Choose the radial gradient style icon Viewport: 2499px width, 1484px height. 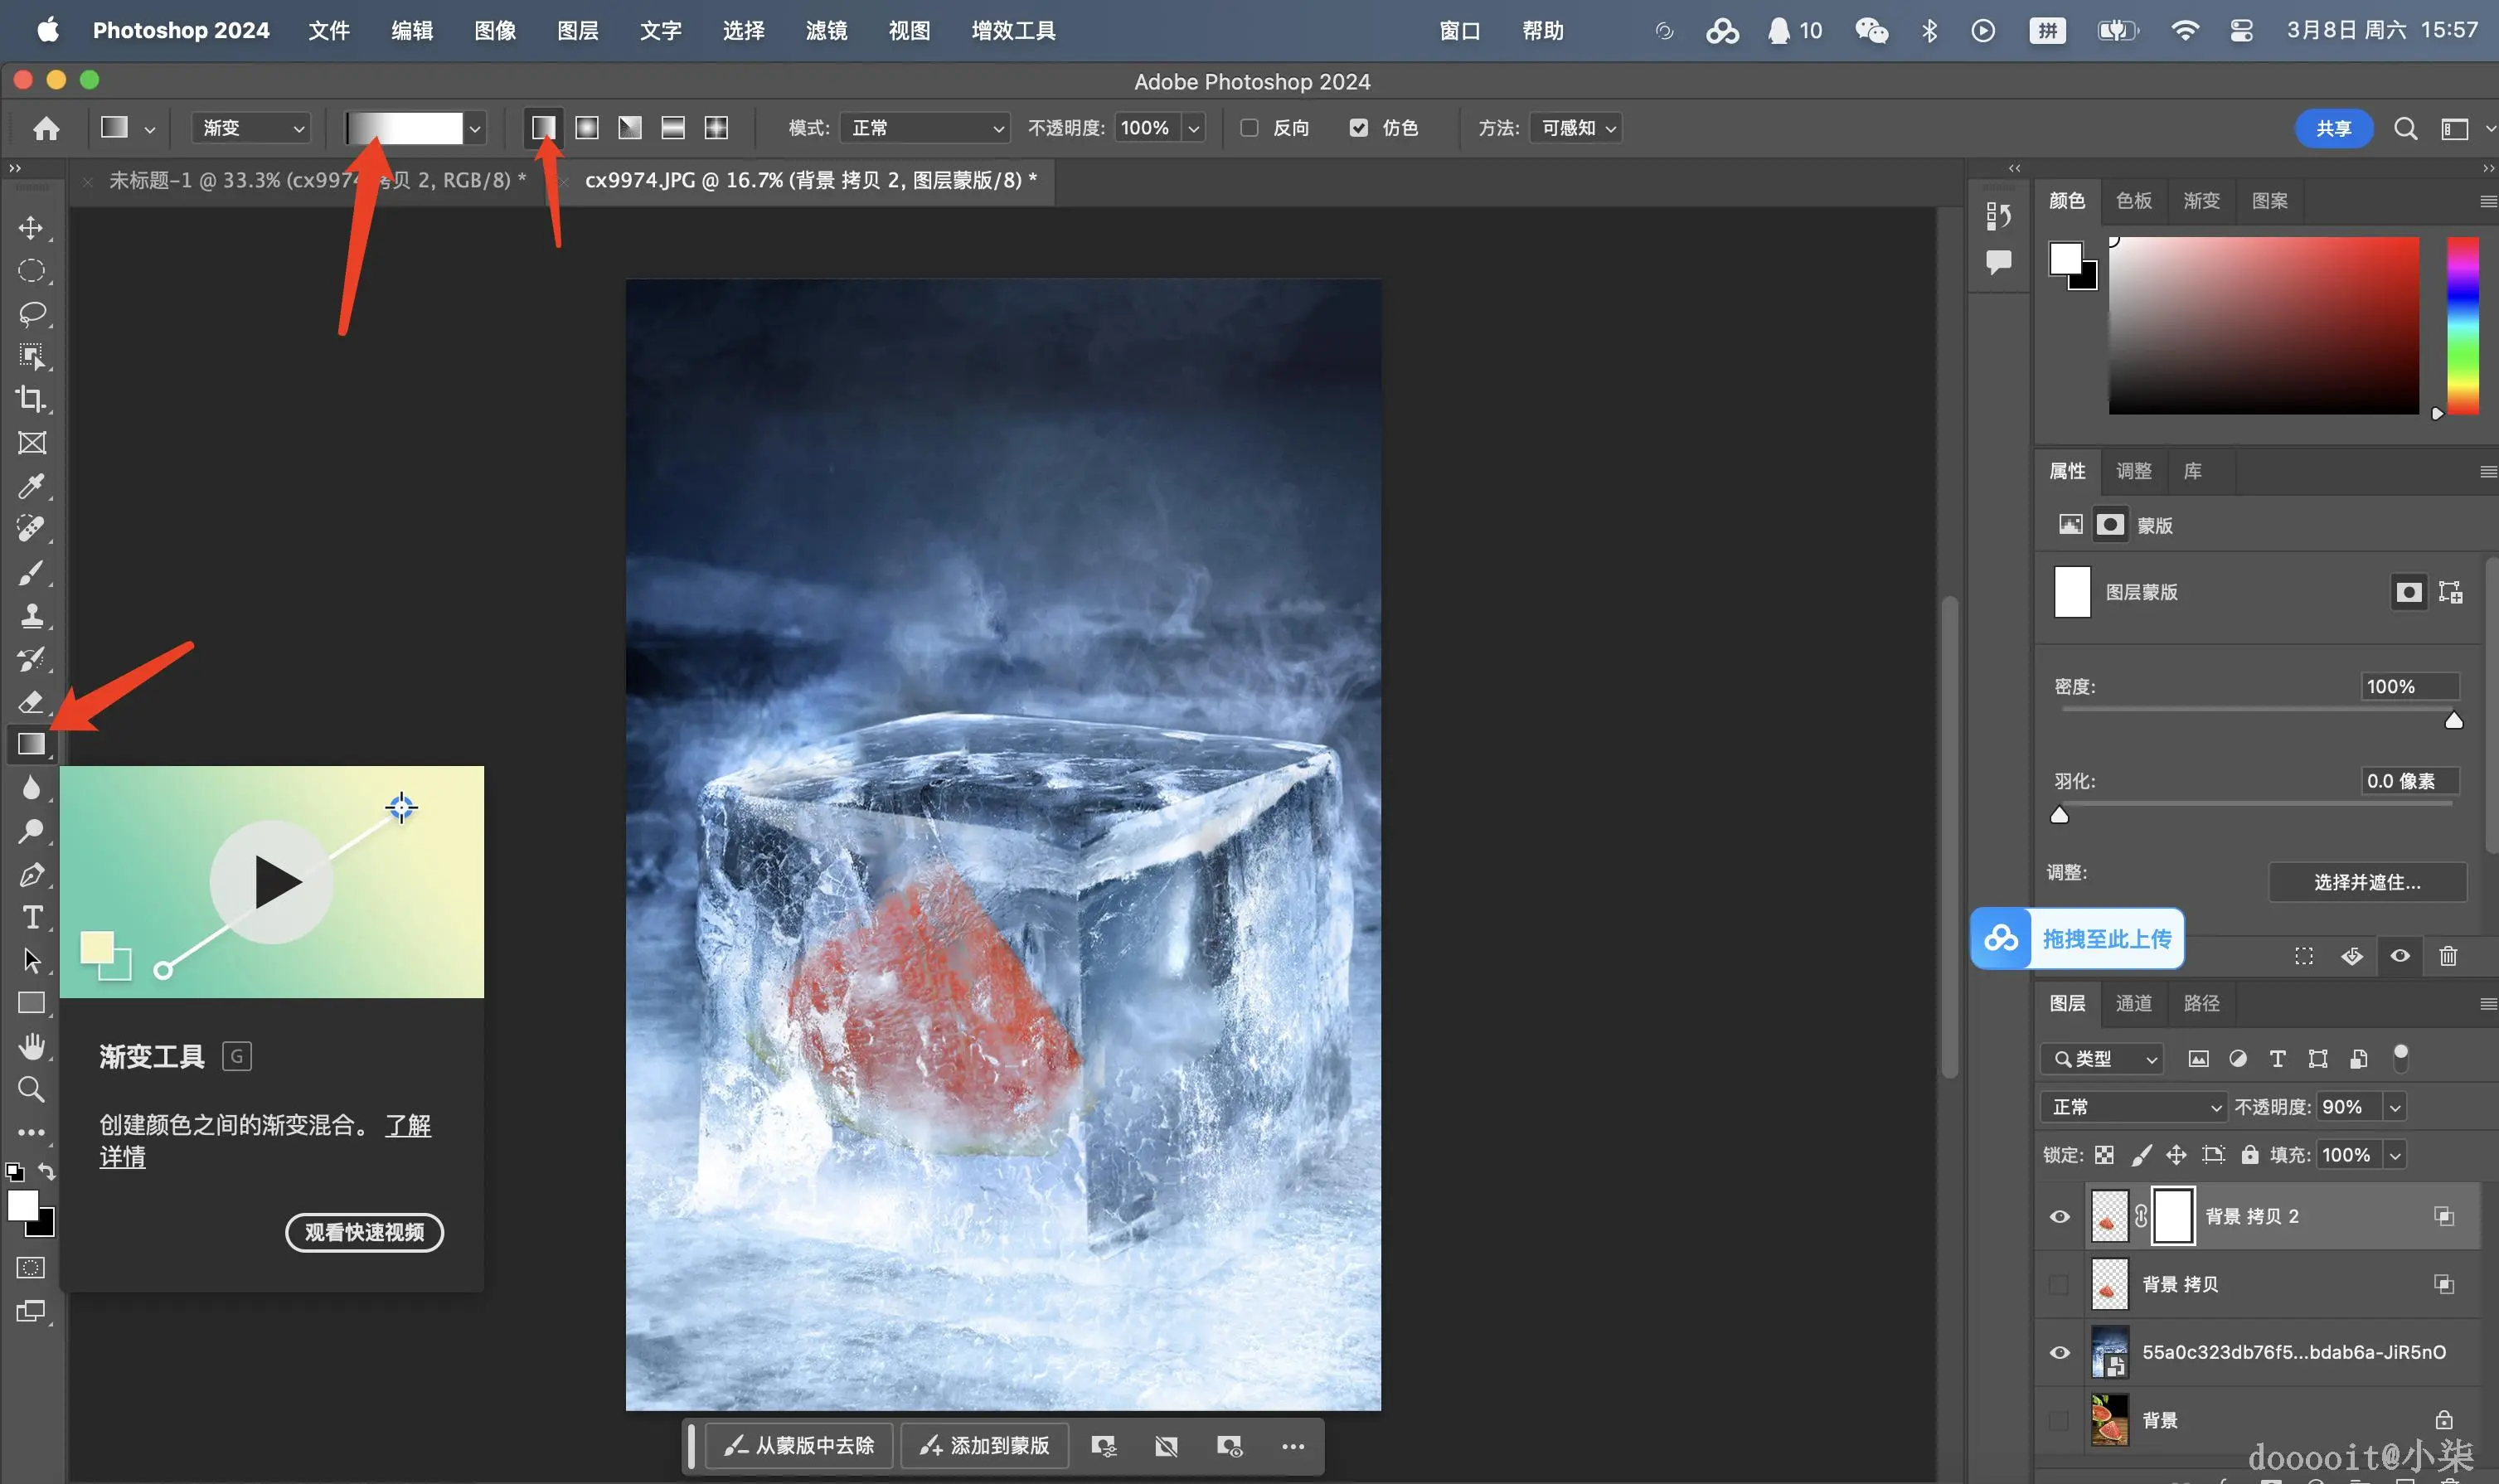click(x=587, y=128)
